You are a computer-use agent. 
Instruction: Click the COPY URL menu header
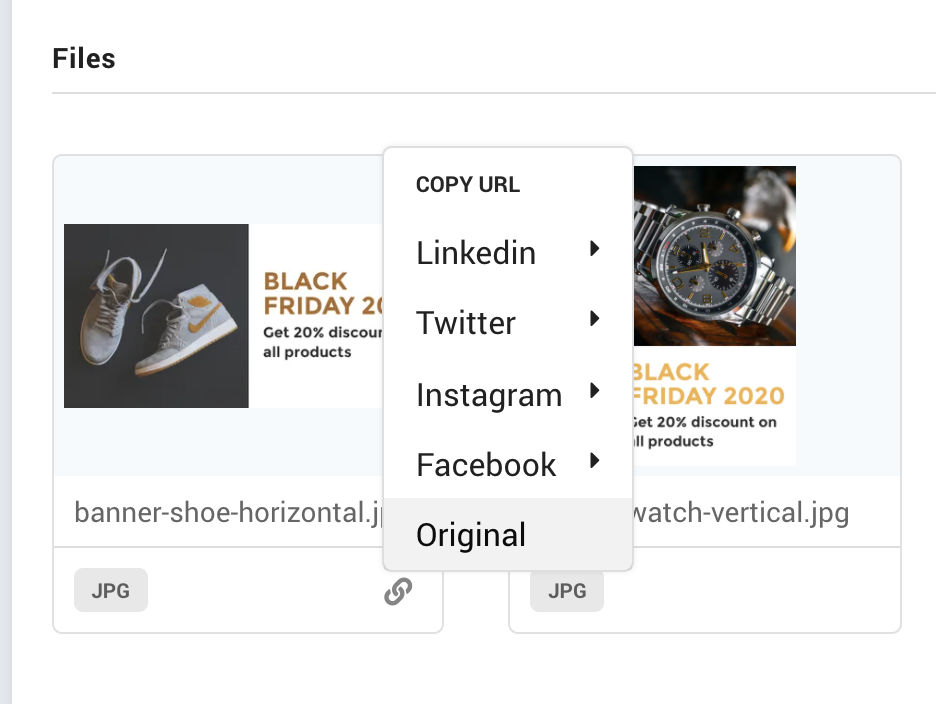pos(467,184)
